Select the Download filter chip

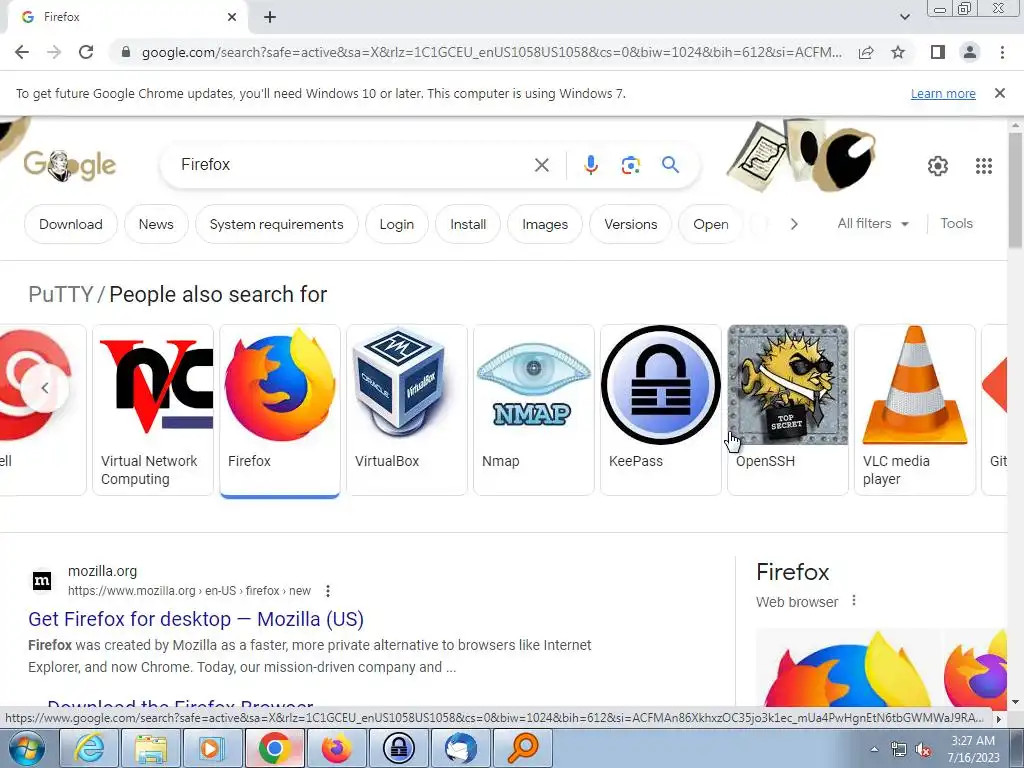(71, 224)
